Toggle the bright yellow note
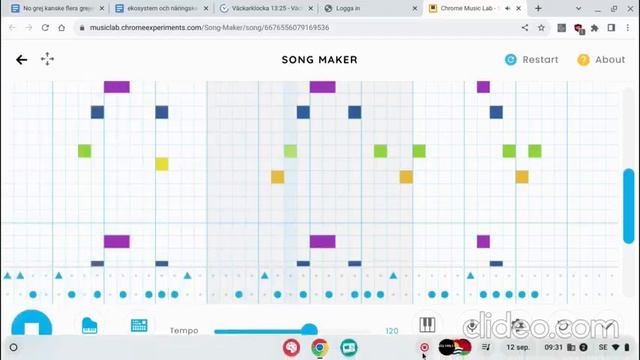 (x=162, y=164)
